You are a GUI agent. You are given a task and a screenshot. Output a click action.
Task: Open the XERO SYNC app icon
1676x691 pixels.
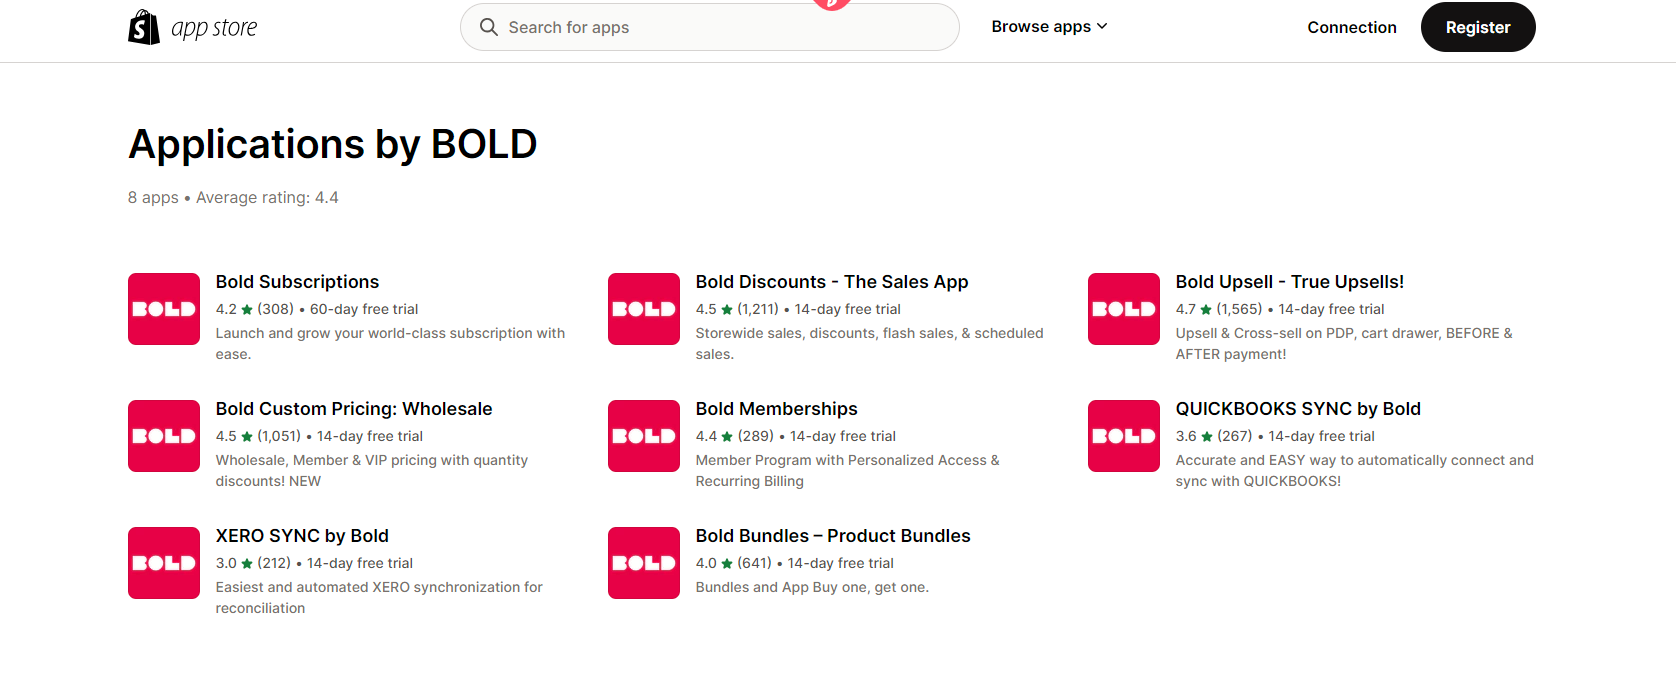click(164, 563)
